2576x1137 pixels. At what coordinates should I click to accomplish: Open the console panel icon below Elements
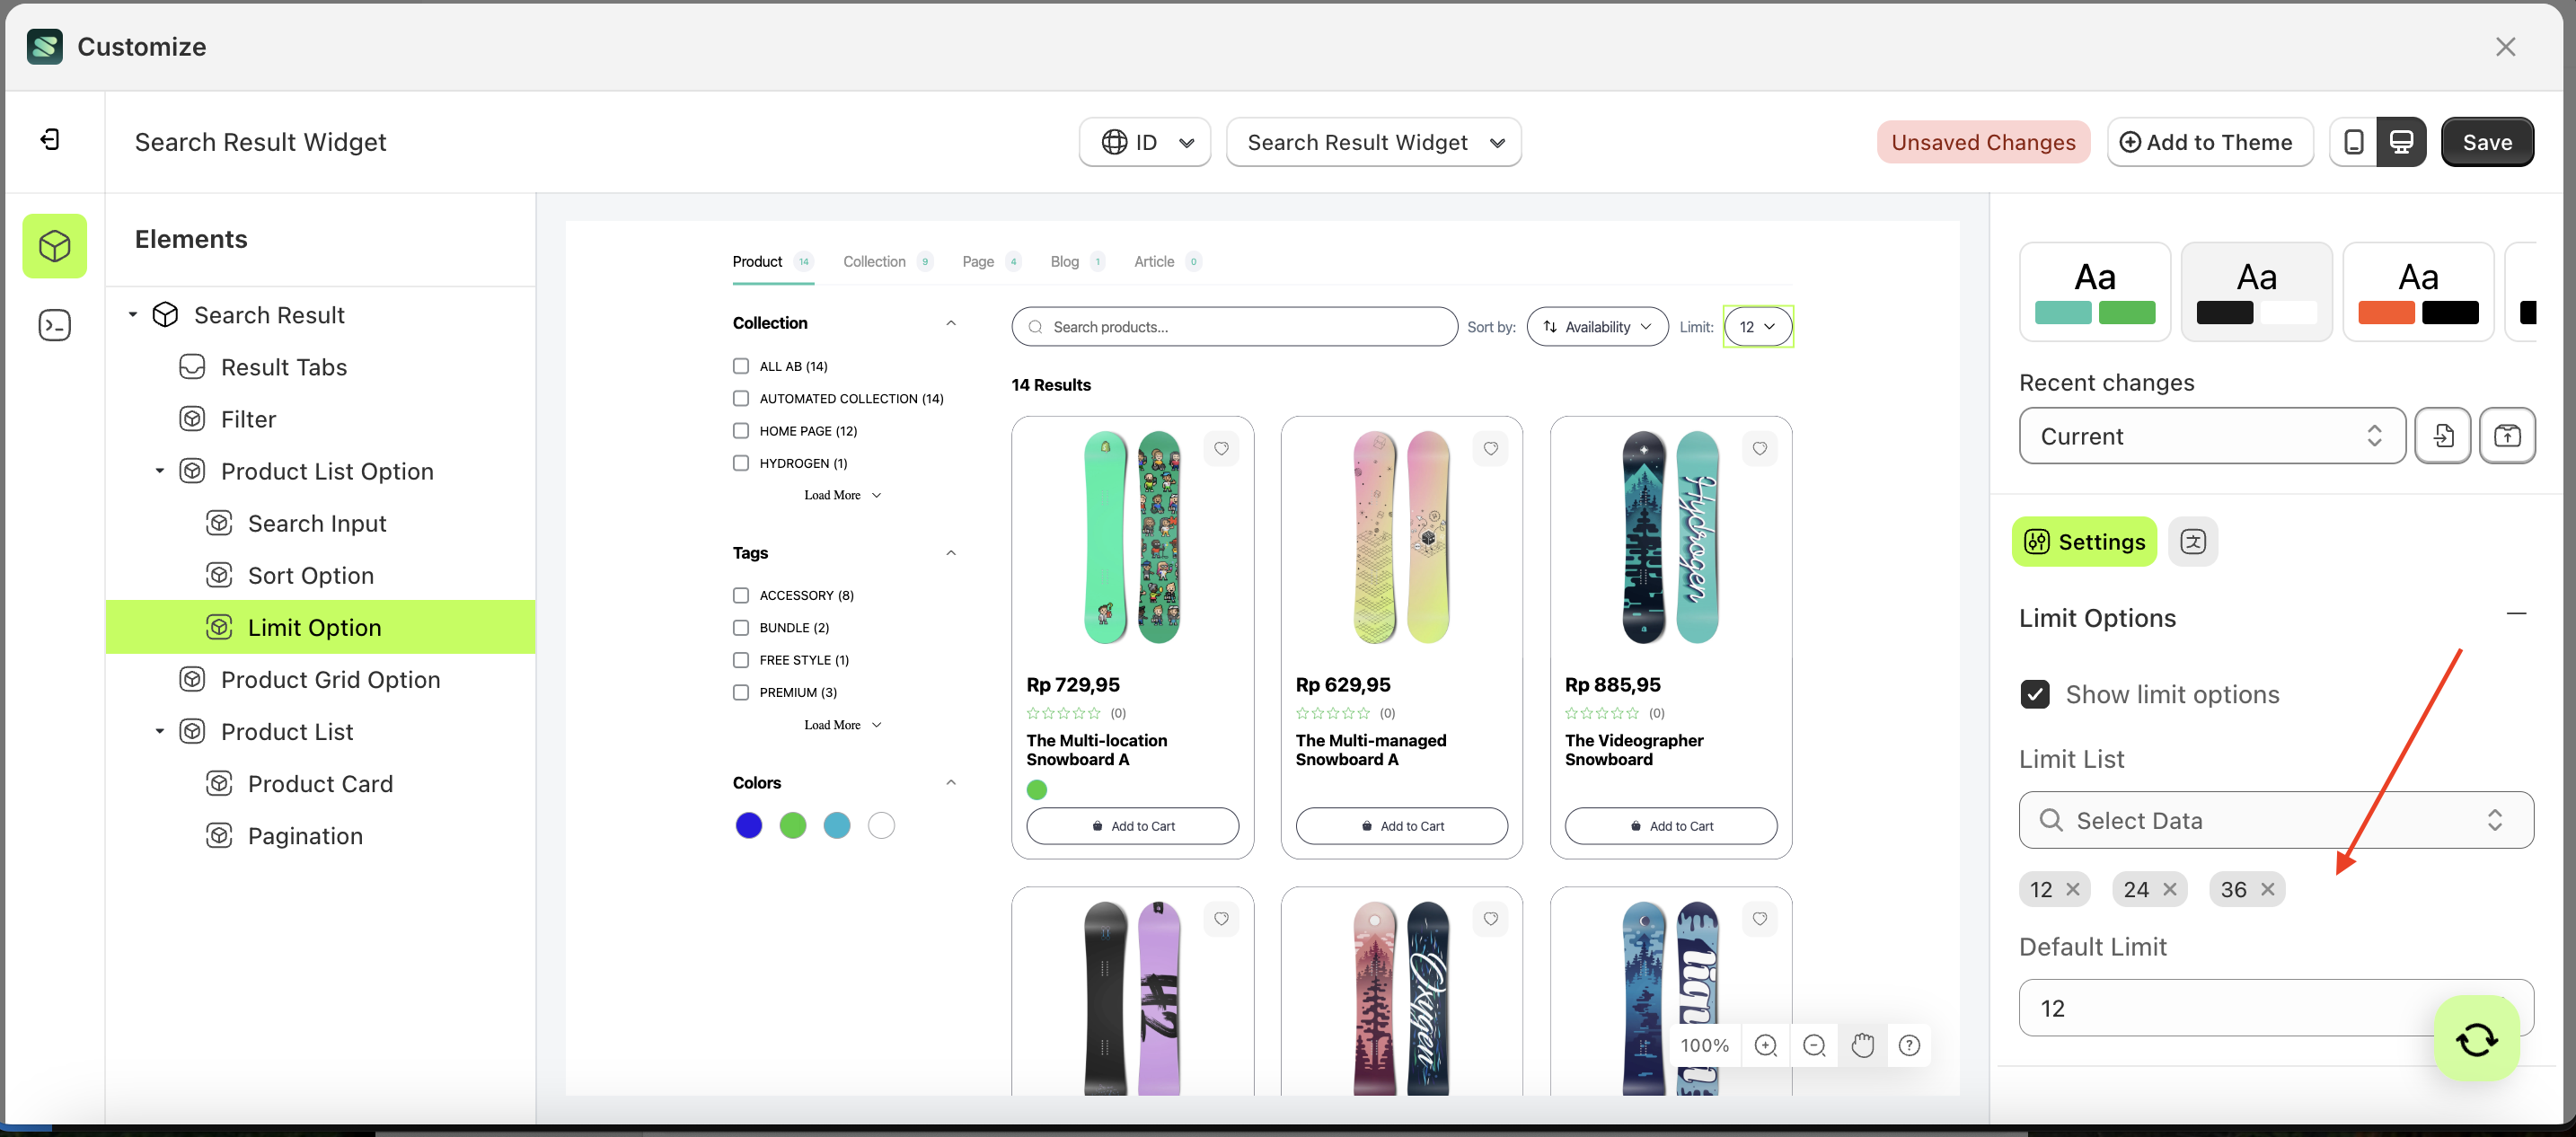[54, 324]
